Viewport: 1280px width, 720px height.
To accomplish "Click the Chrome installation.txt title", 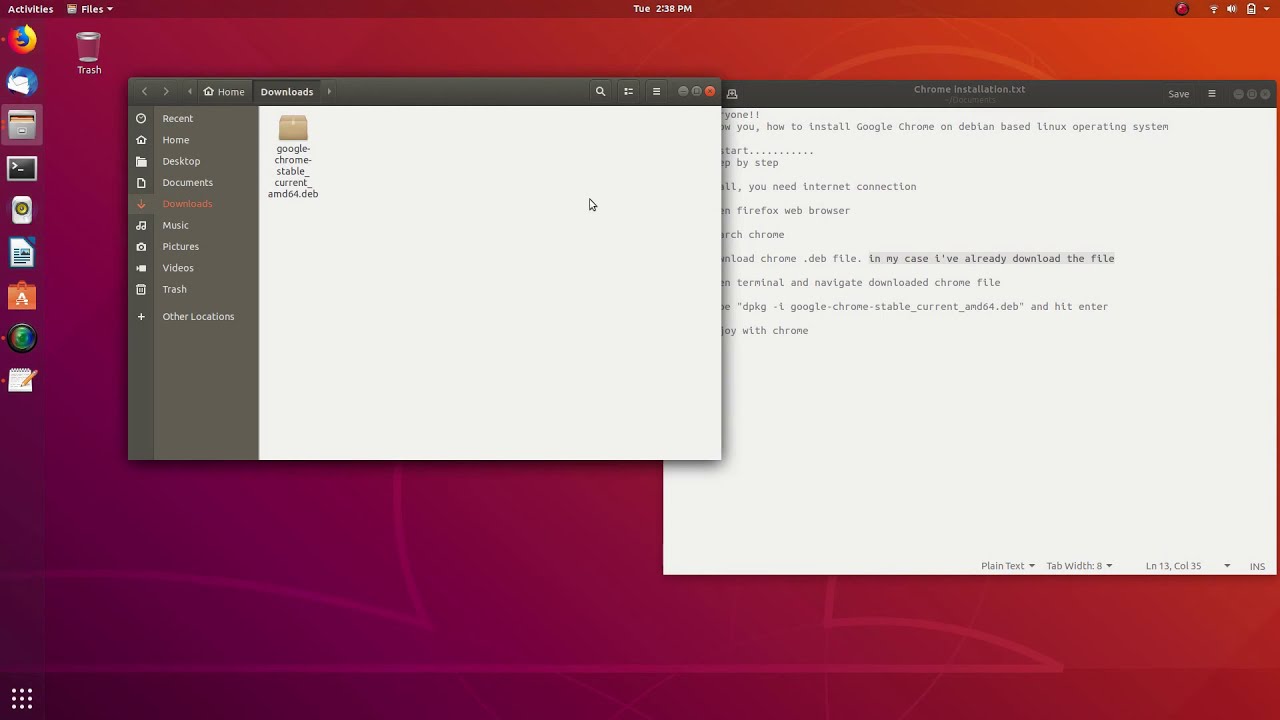I will 969,89.
